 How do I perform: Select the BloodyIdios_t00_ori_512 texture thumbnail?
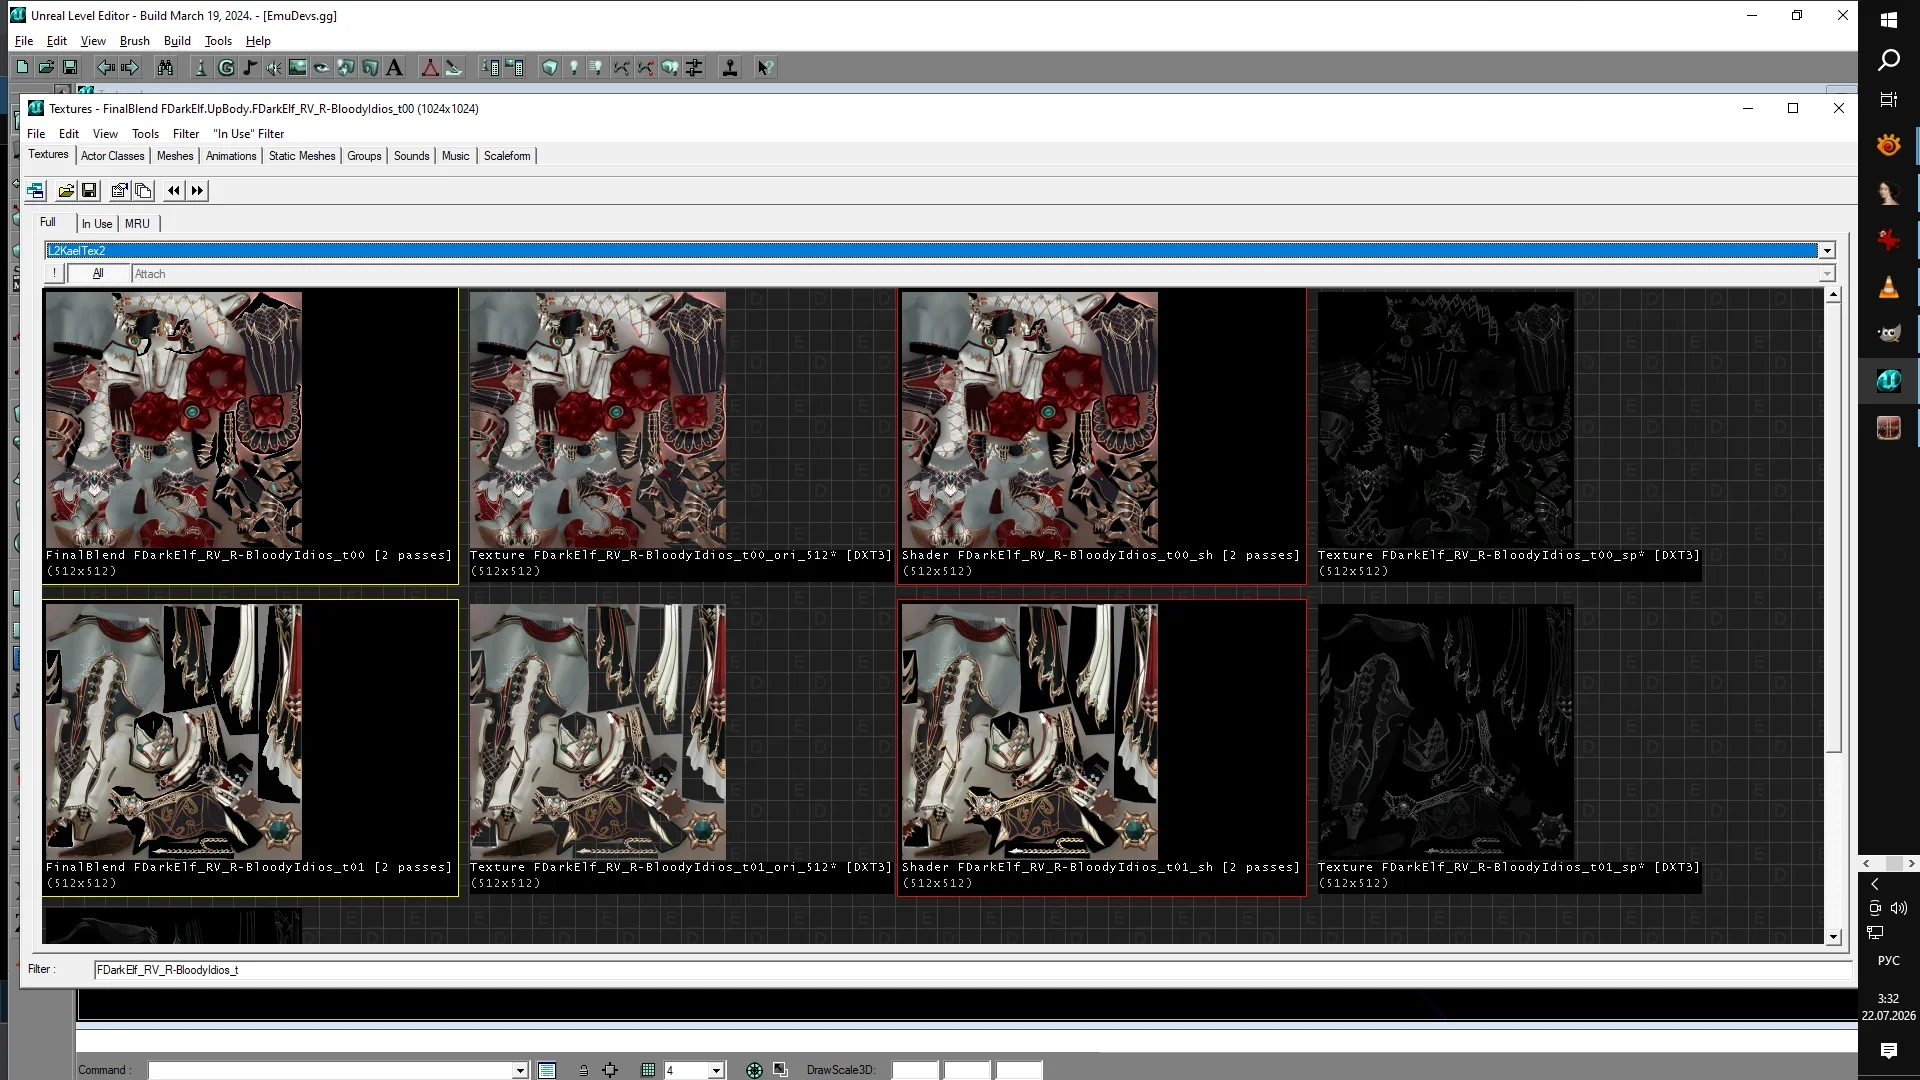point(598,419)
